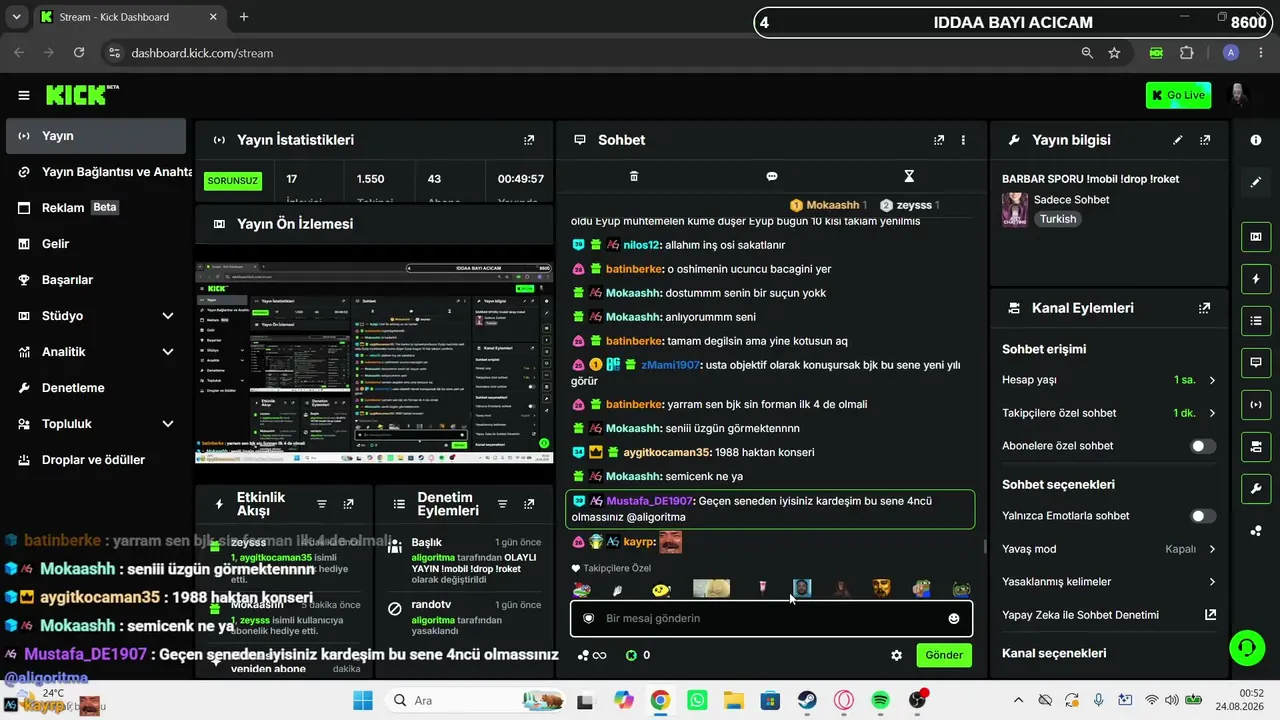Open Takipçilere özel sohbet duration options

point(1109,413)
